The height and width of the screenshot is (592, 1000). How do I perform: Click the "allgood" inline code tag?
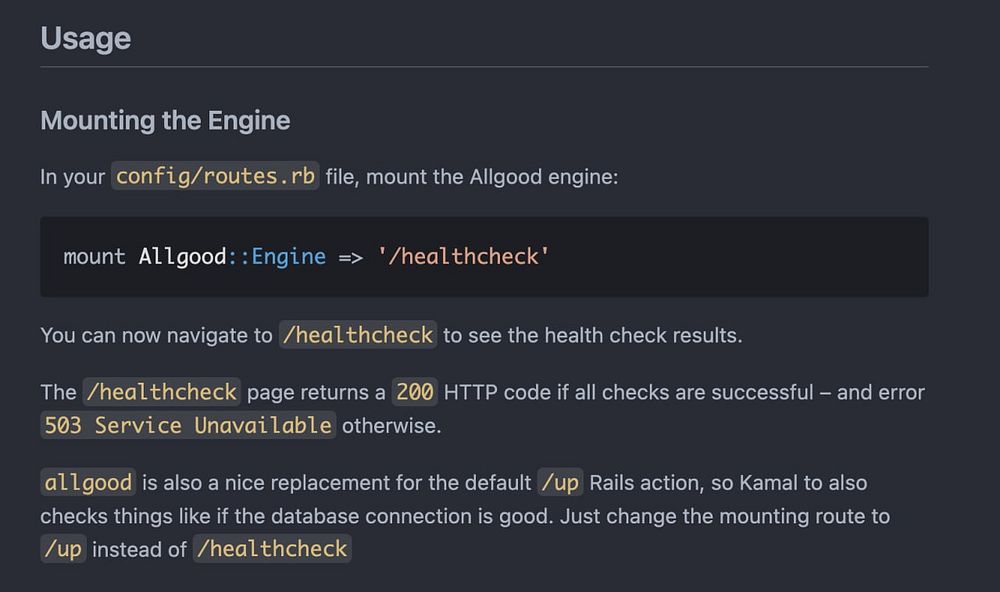coord(88,483)
